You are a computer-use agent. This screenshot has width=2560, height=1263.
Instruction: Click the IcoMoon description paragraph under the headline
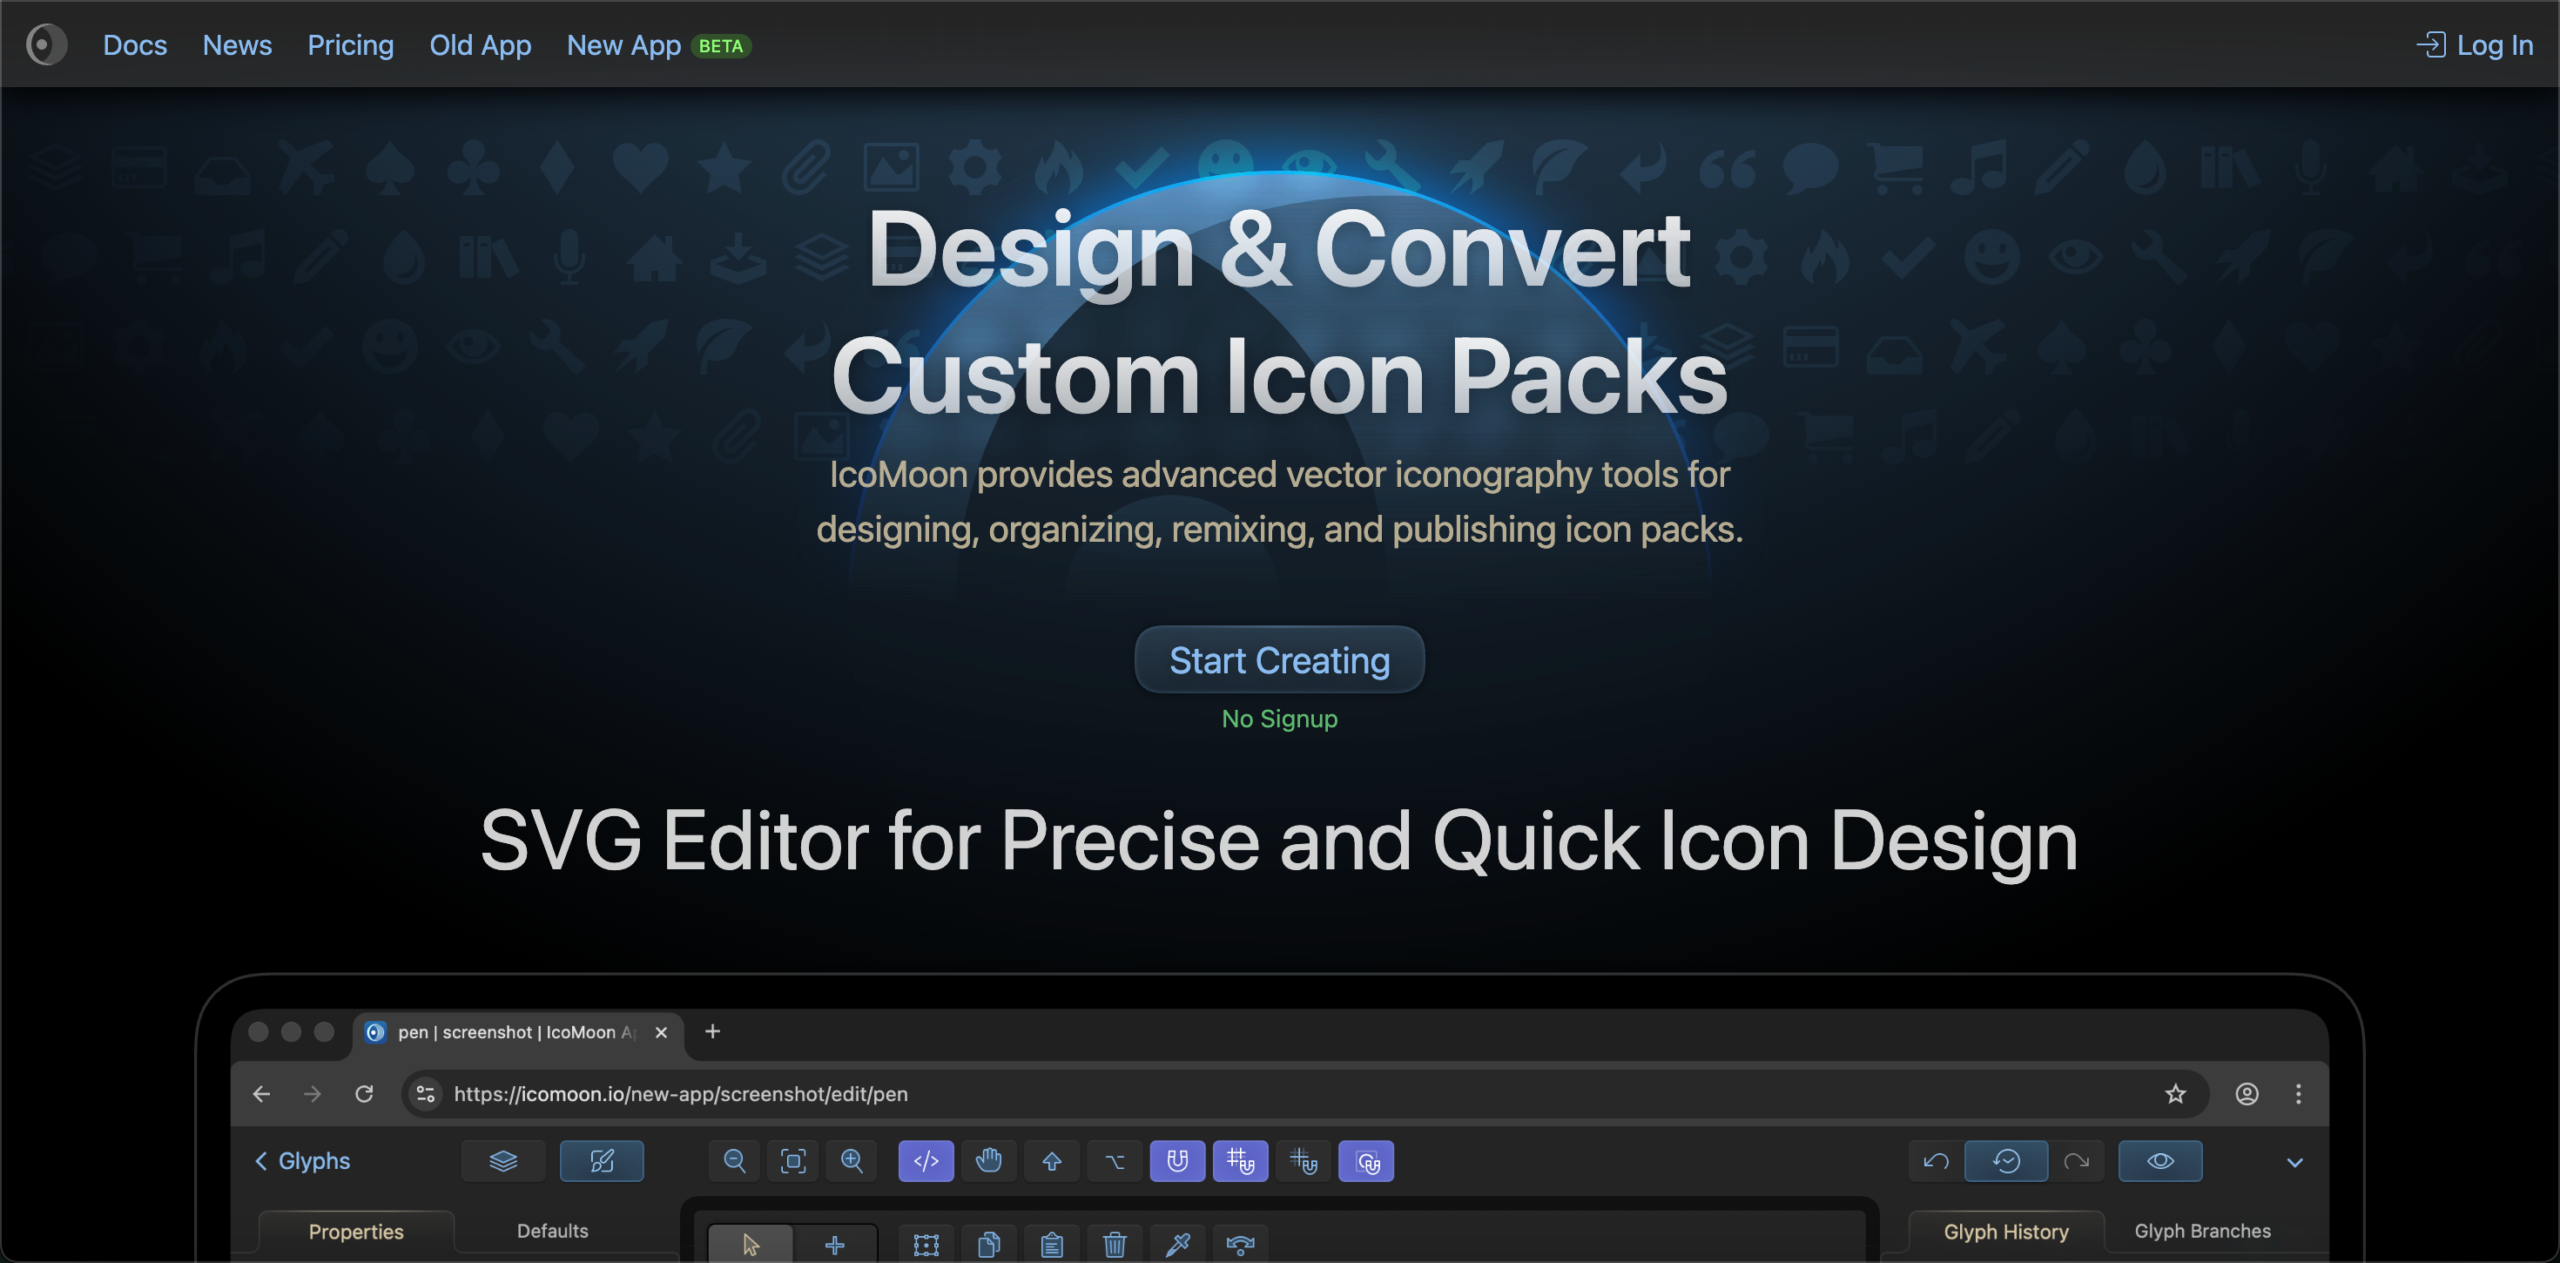coord(1279,502)
